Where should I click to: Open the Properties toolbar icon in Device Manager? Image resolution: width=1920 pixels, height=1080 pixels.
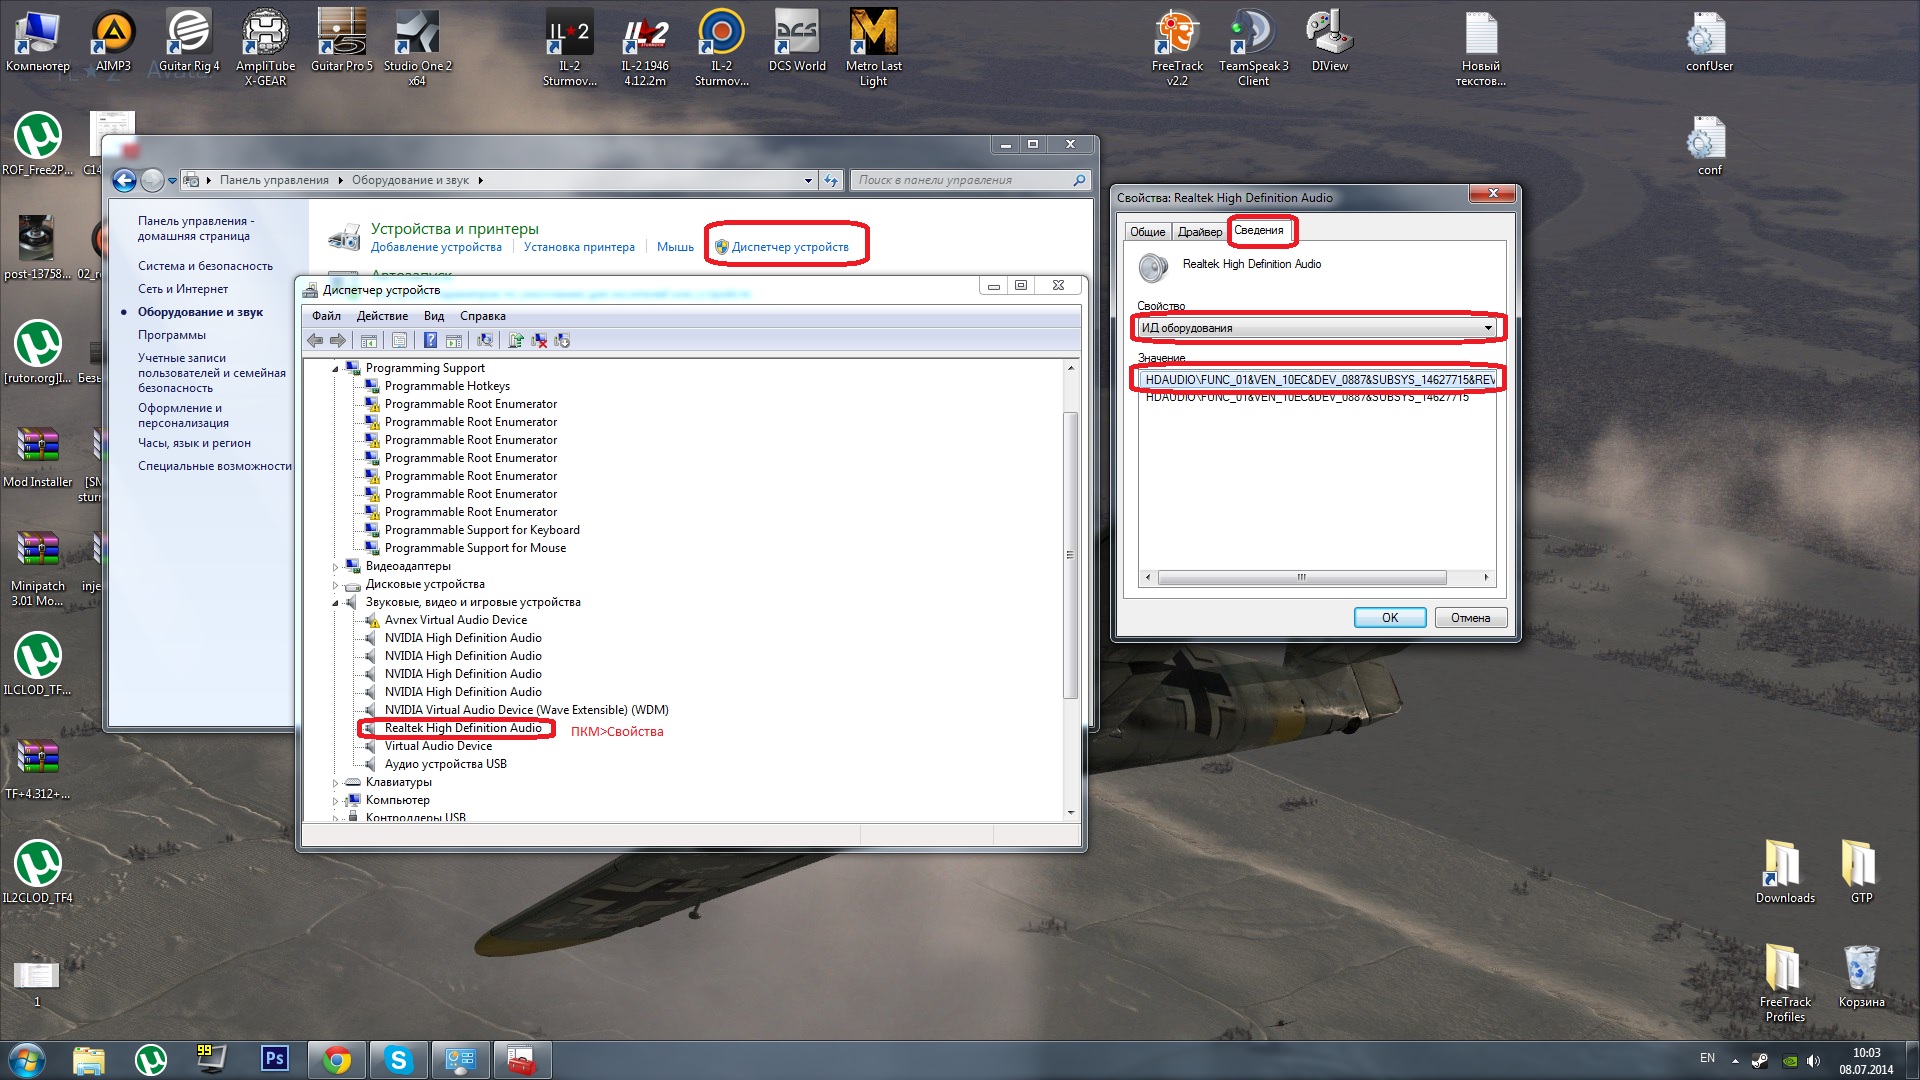click(x=399, y=341)
